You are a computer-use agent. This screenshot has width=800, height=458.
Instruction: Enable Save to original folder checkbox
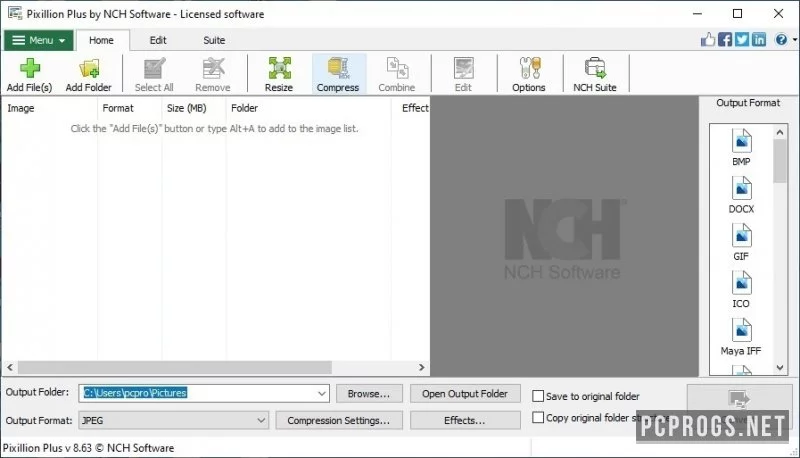(538, 396)
